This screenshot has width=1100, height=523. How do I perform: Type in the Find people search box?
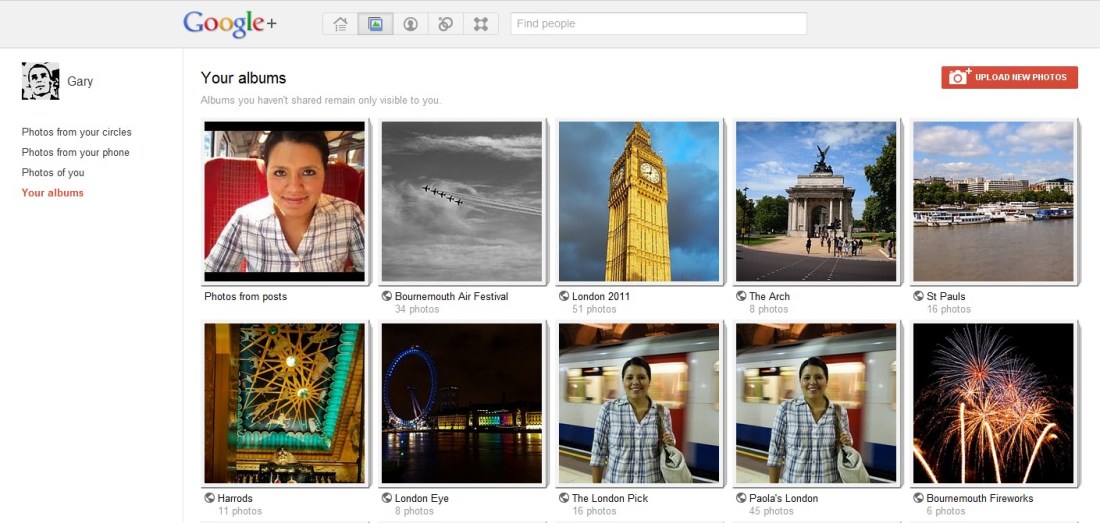pos(658,24)
